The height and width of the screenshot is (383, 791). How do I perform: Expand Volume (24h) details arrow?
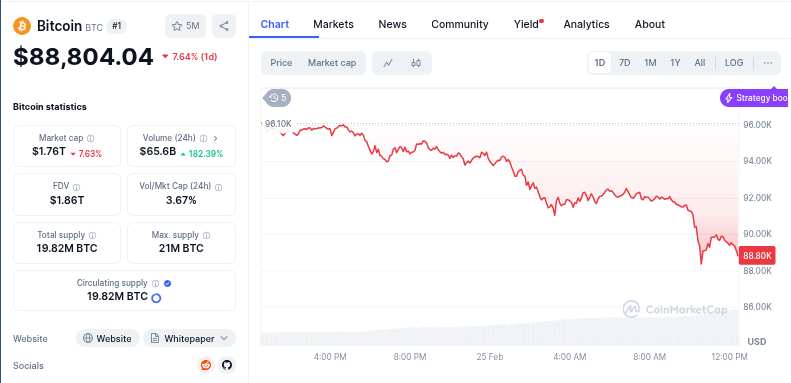216,138
